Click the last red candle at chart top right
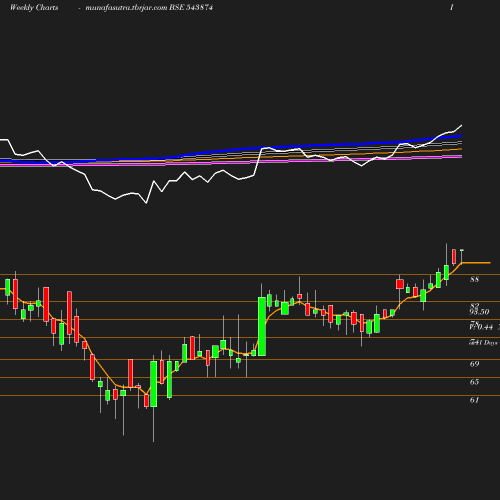The width and height of the screenshot is (500, 500). [454, 257]
